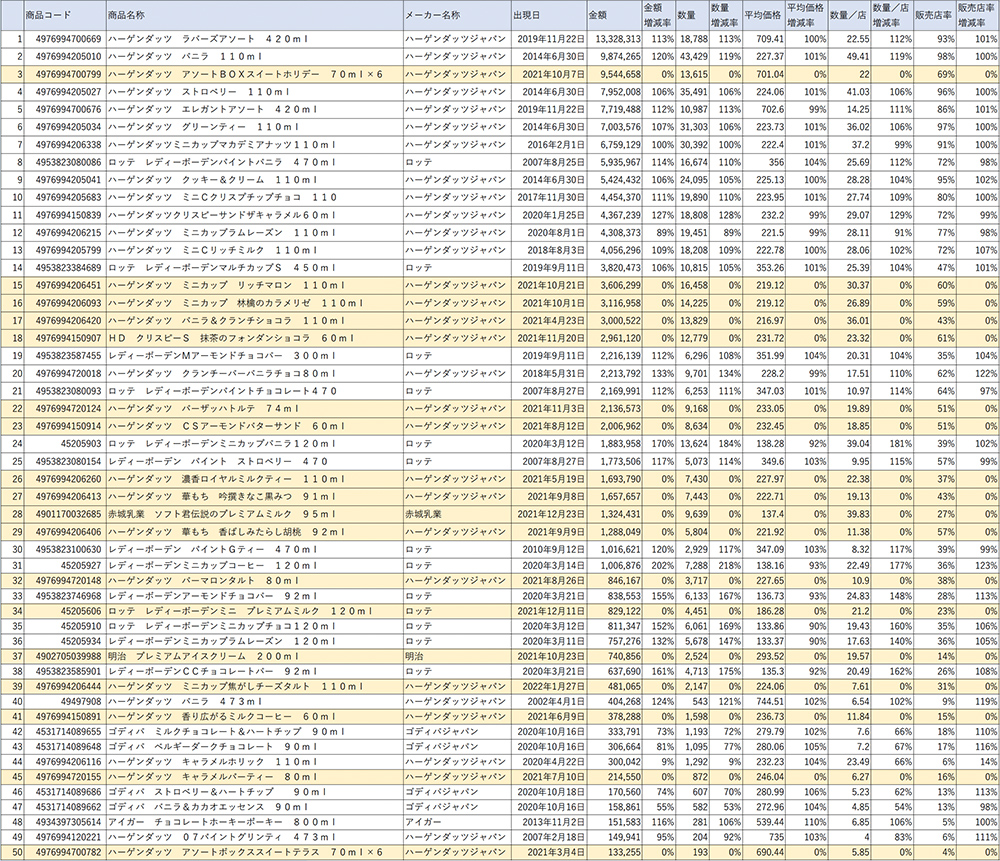Click date cell 2007年8月25日
This screenshot has width=1000, height=861.
[548, 162]
